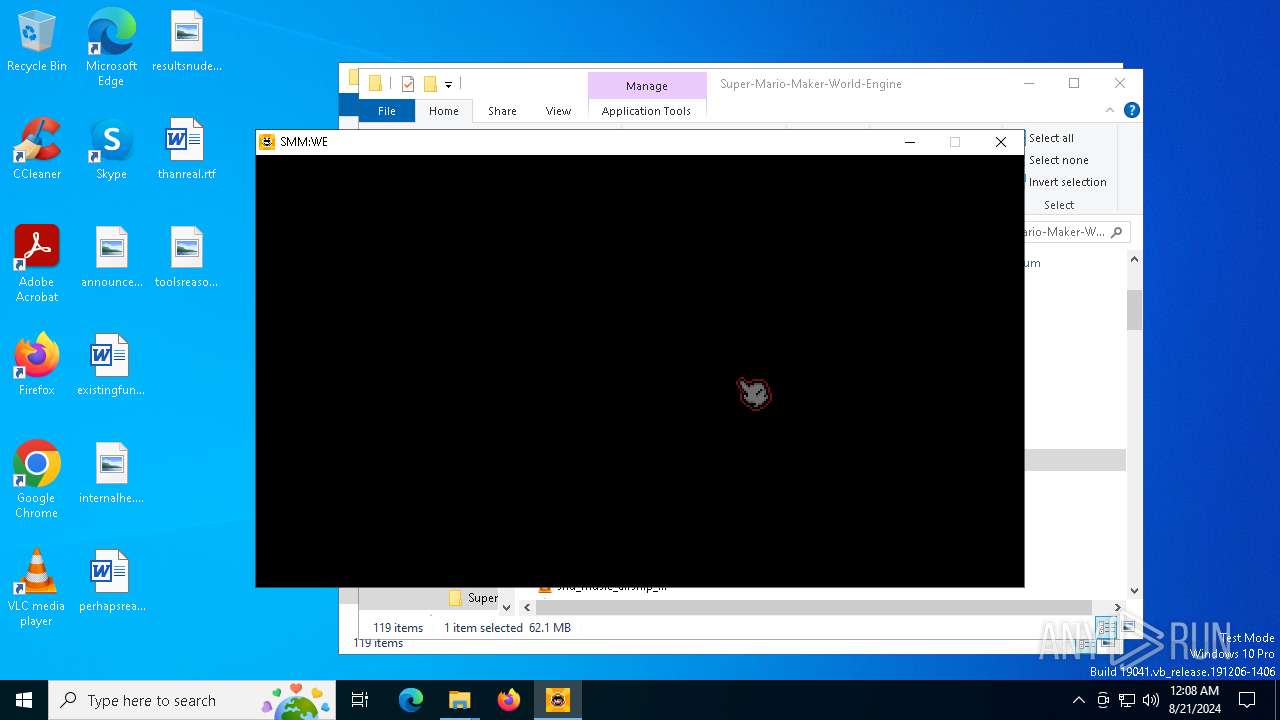Viewport: 1280px width, 720px height.
Task: Open the notification center icon
Action: click(x=1247, y=700)
